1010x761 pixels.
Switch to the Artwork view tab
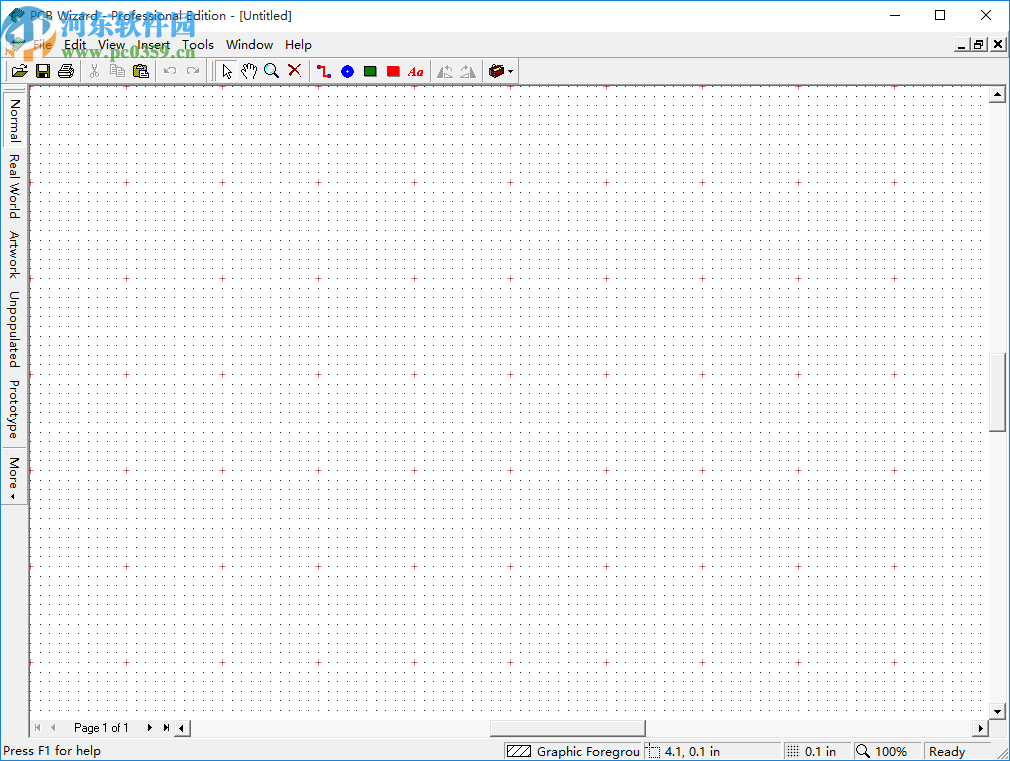click(x=14, y=255)
